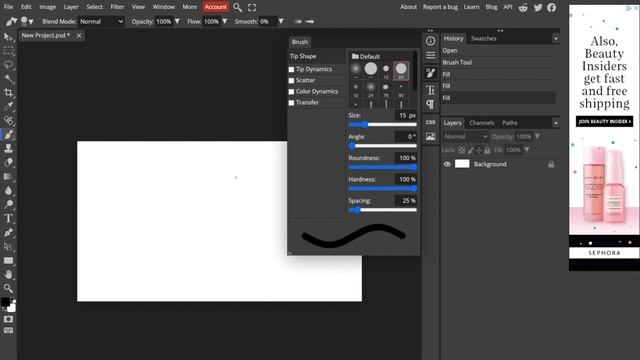The width and height of the screenshot is (640, 360).
Task: Select the Zoom tool
Action: coord(8,288)
